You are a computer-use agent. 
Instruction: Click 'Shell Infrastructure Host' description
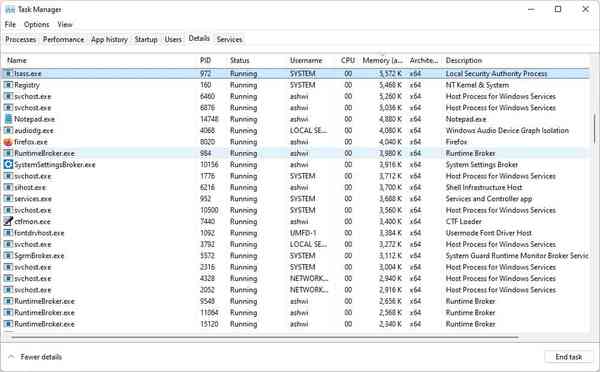click(x=484, y=188)
